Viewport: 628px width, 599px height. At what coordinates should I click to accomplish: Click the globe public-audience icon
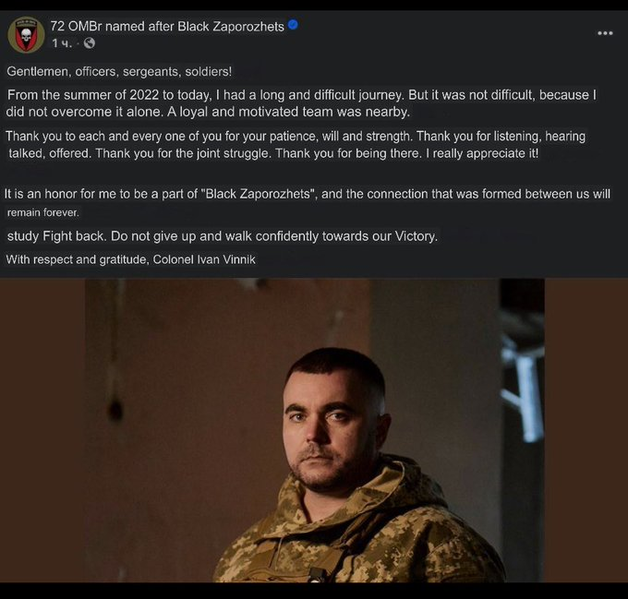[90, 43]
